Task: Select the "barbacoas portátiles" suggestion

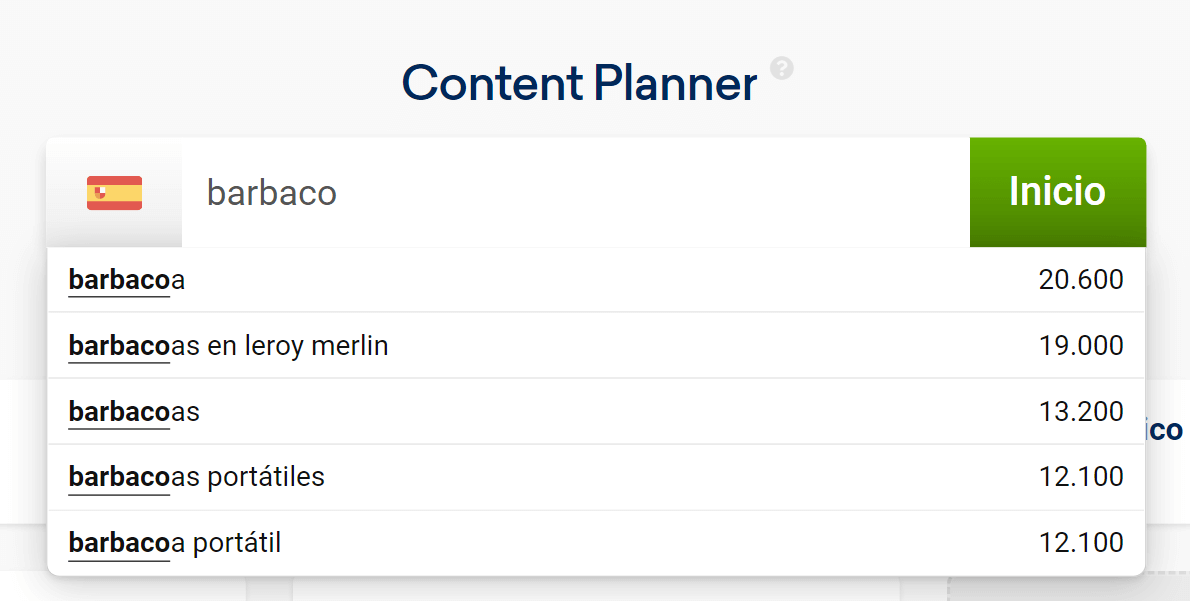Action: click(x=197, y=477)
